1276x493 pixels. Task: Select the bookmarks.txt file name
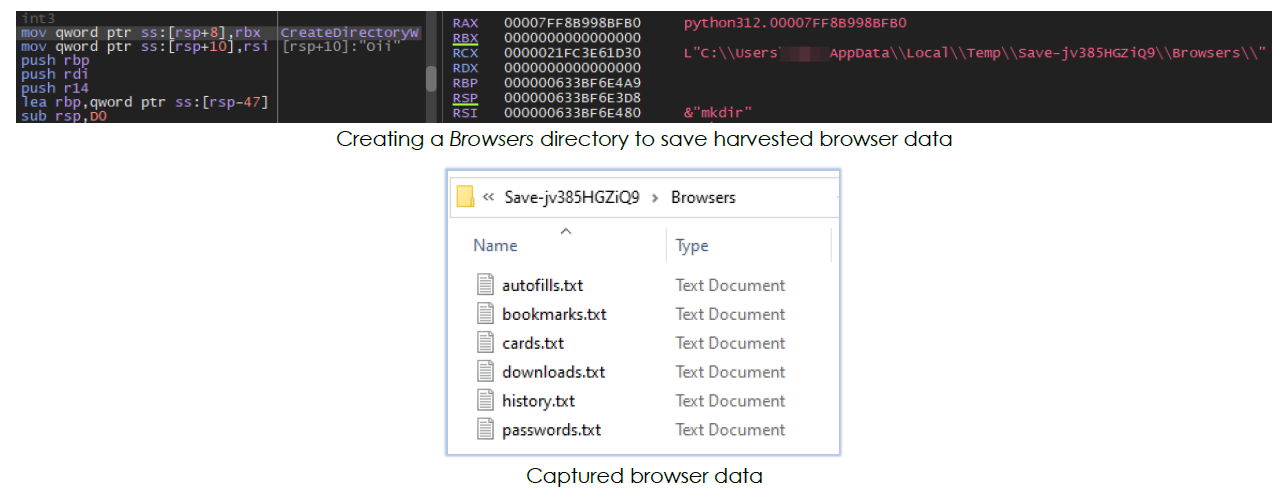coord(554,314)
